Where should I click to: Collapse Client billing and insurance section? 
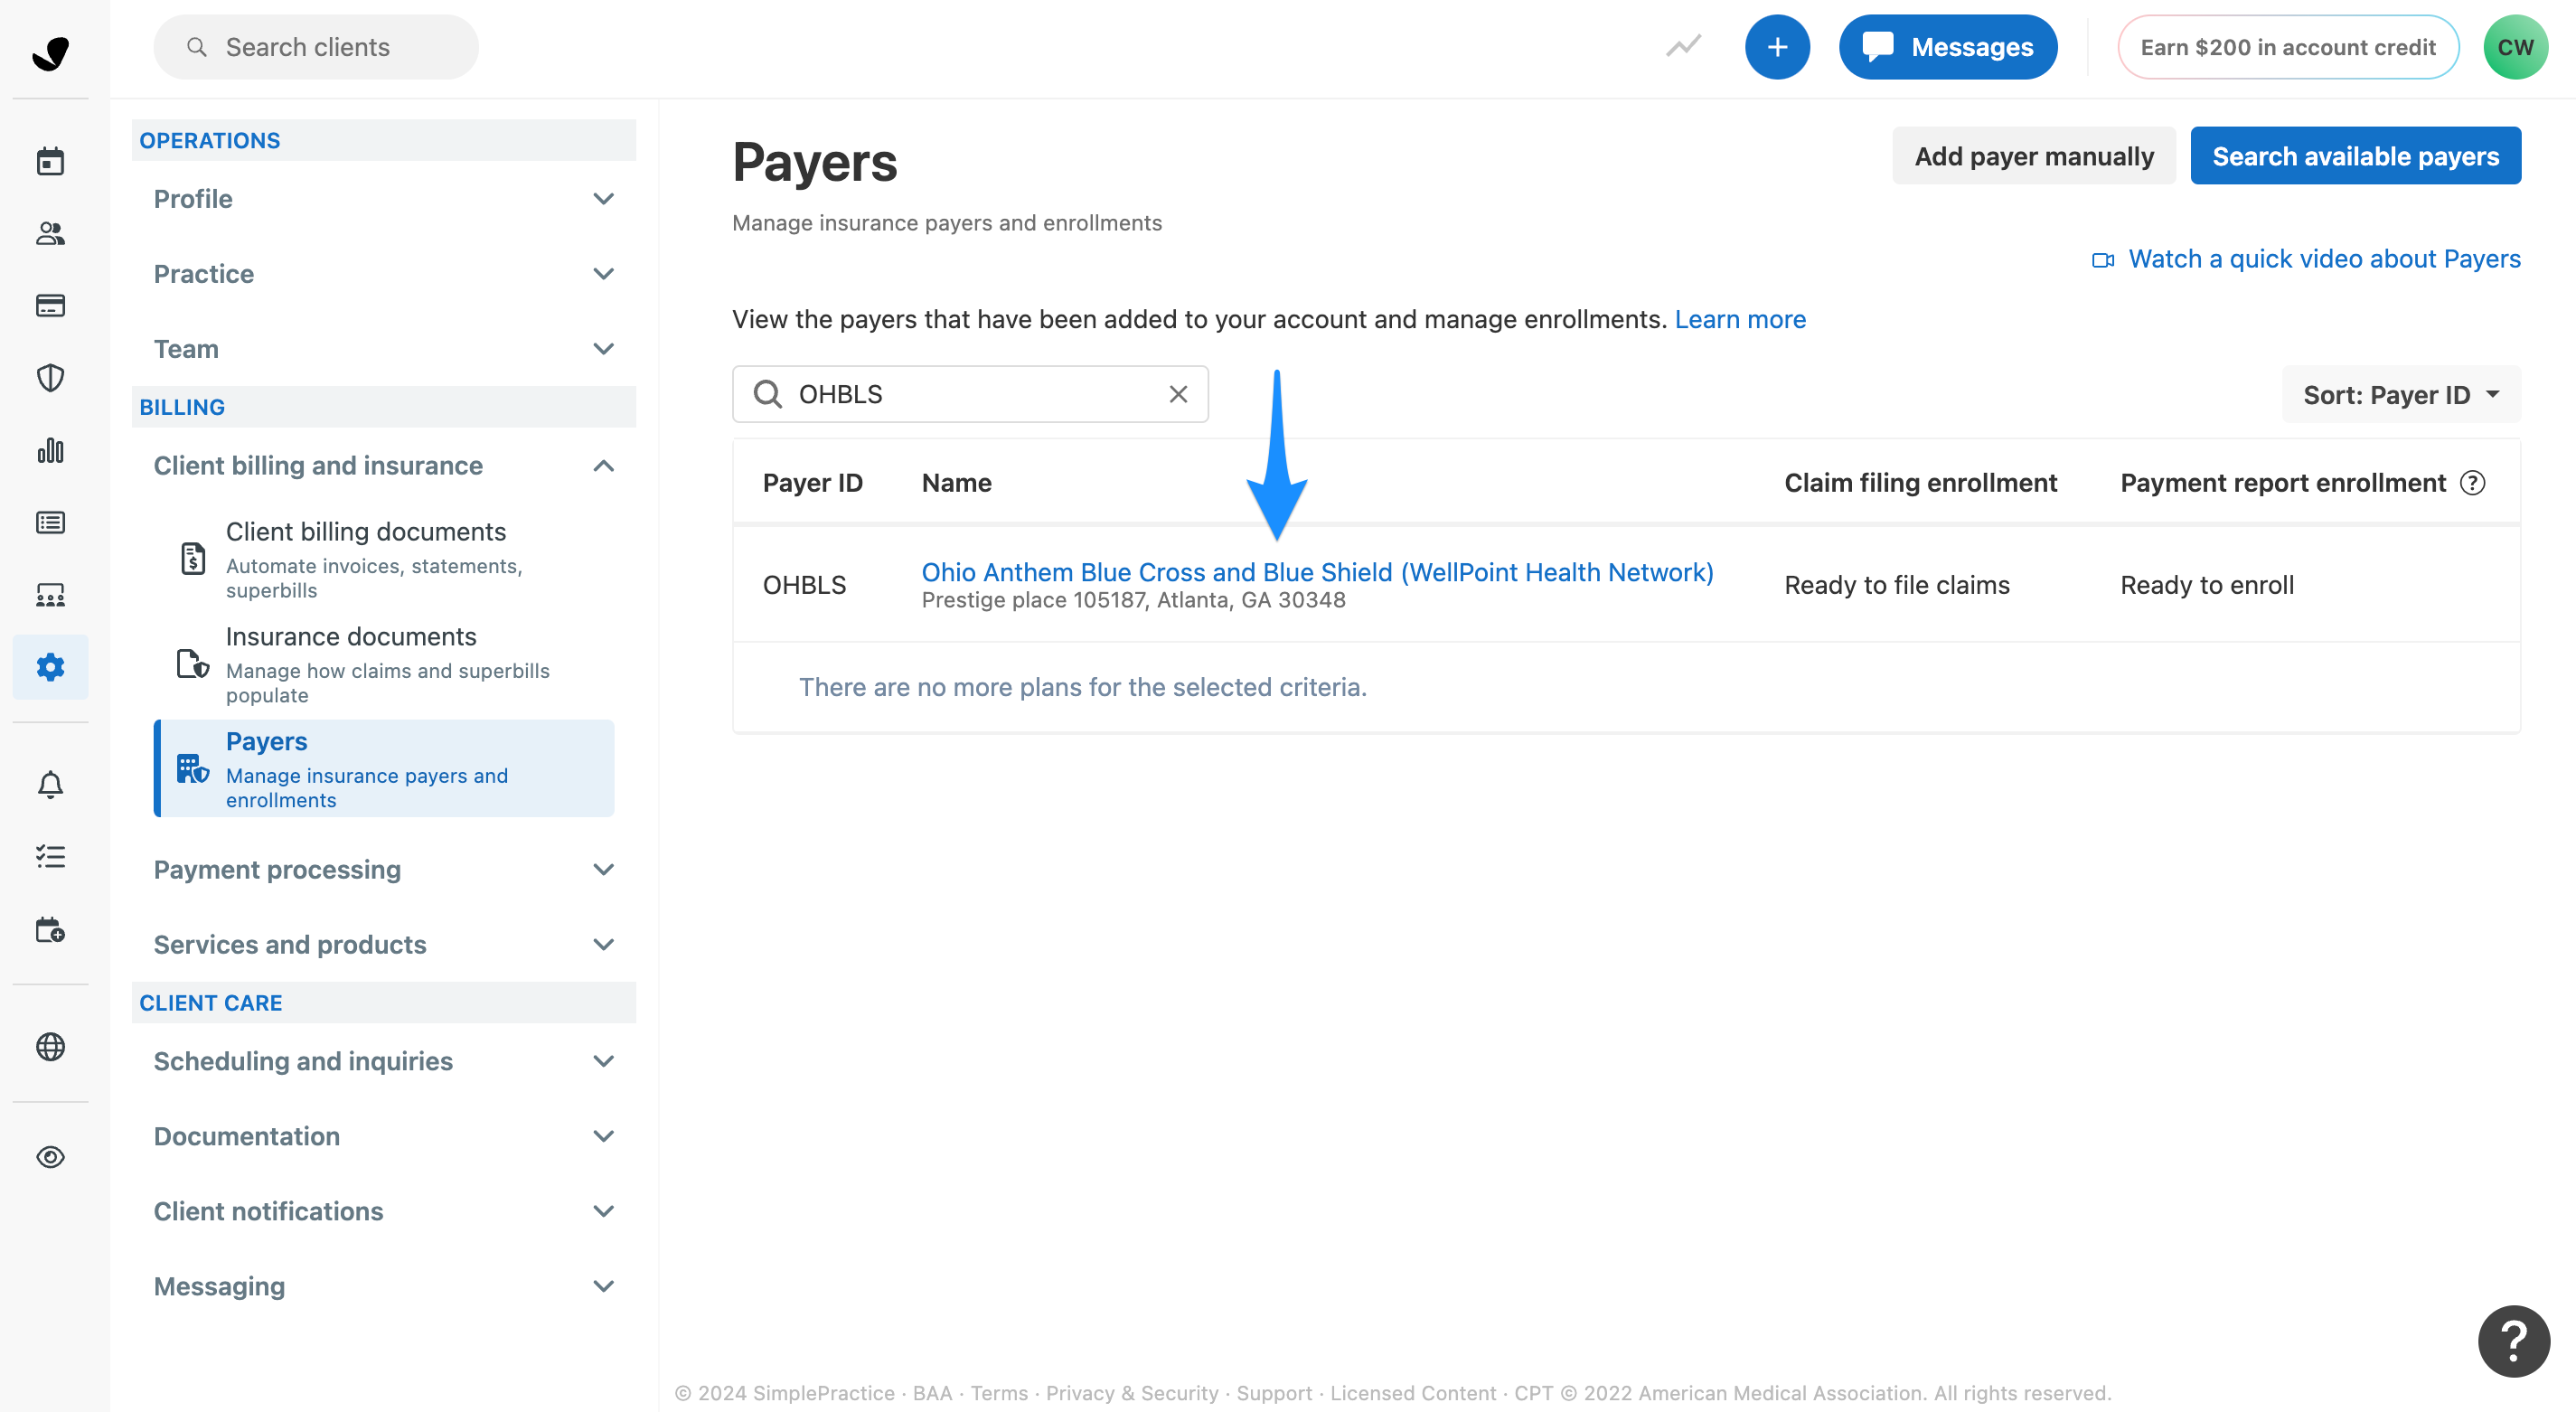[384, 466]
